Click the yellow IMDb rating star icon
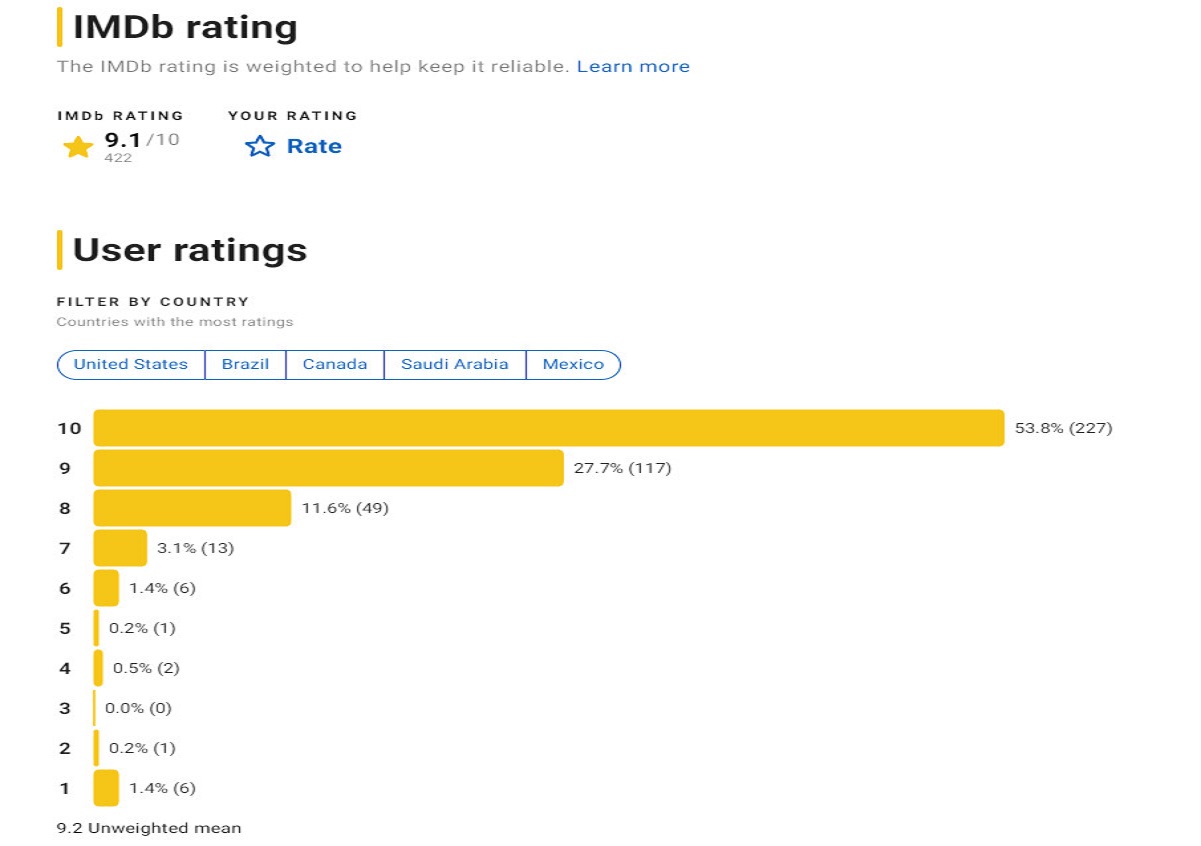 78,147
